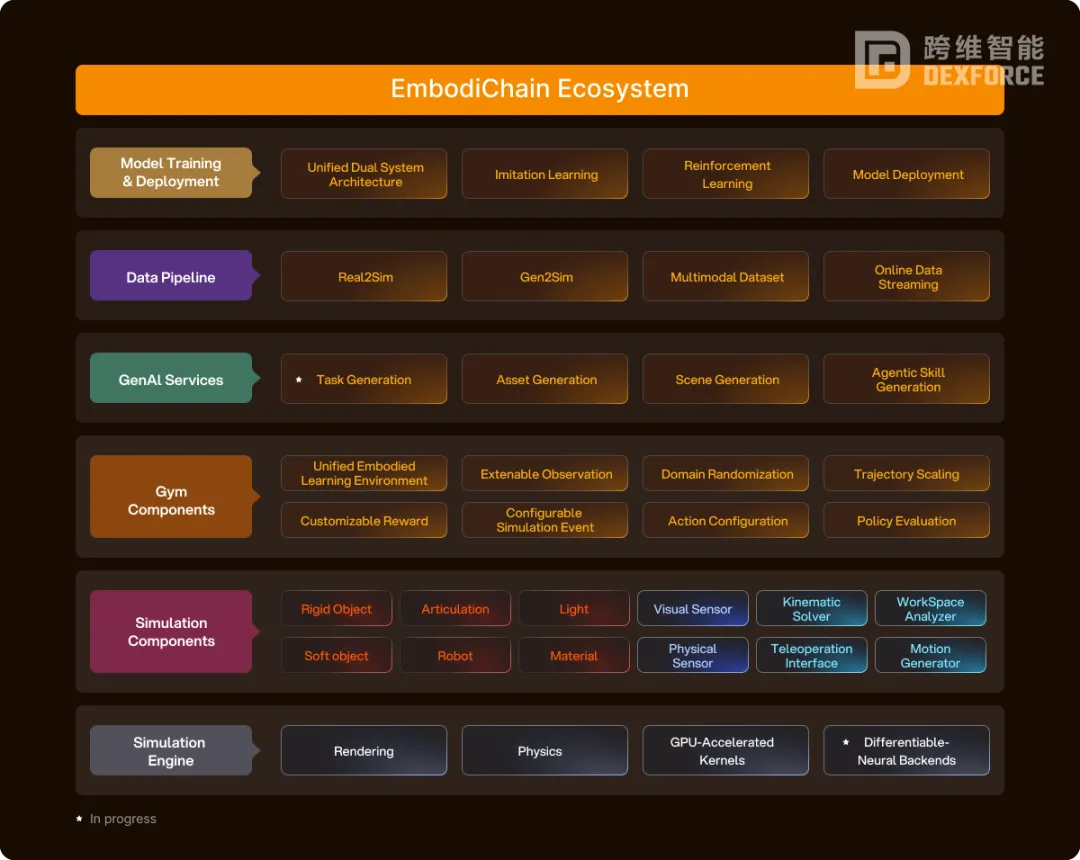The width and height of the screenshot is (1080, 860).
Task: Click the Motion Generator box
Action: pos(931,655)
